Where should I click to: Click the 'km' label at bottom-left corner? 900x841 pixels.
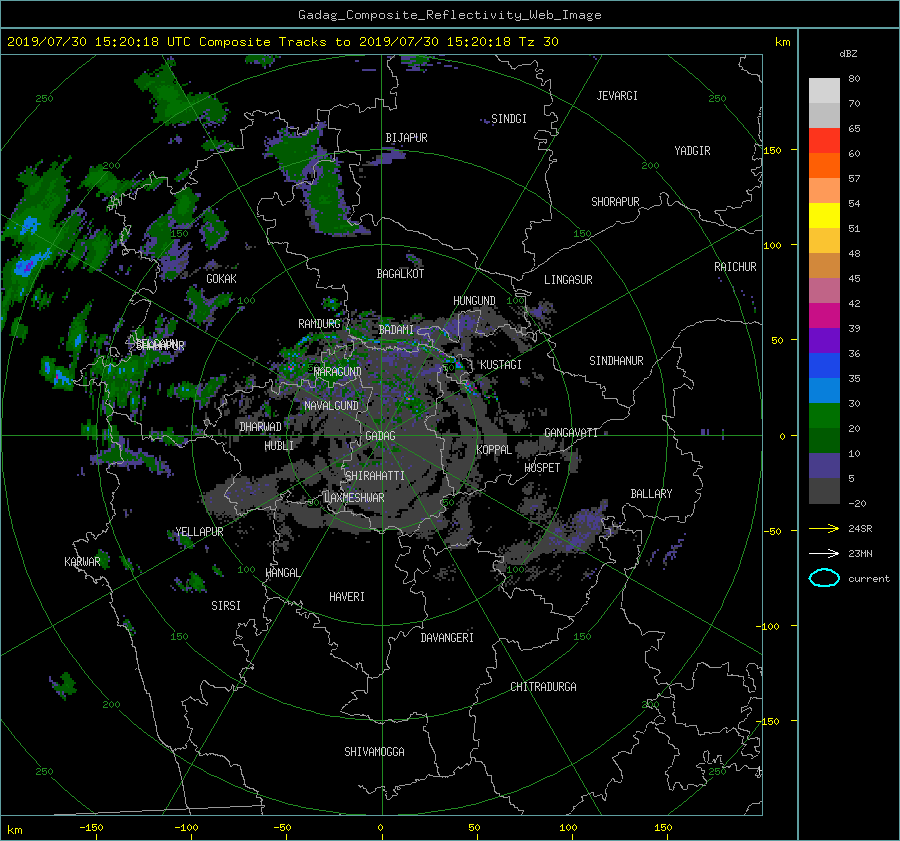(15, 830)
